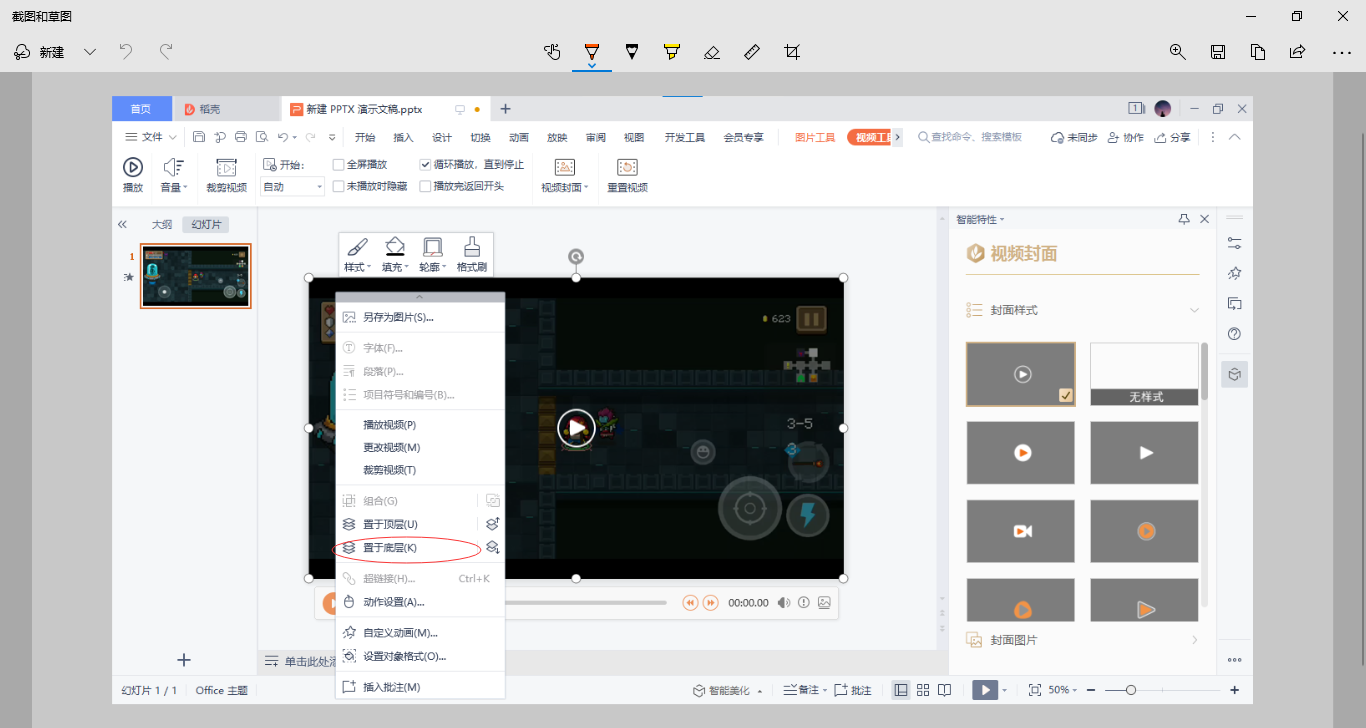Choose 自定义动画(M) in context menu

420,633
